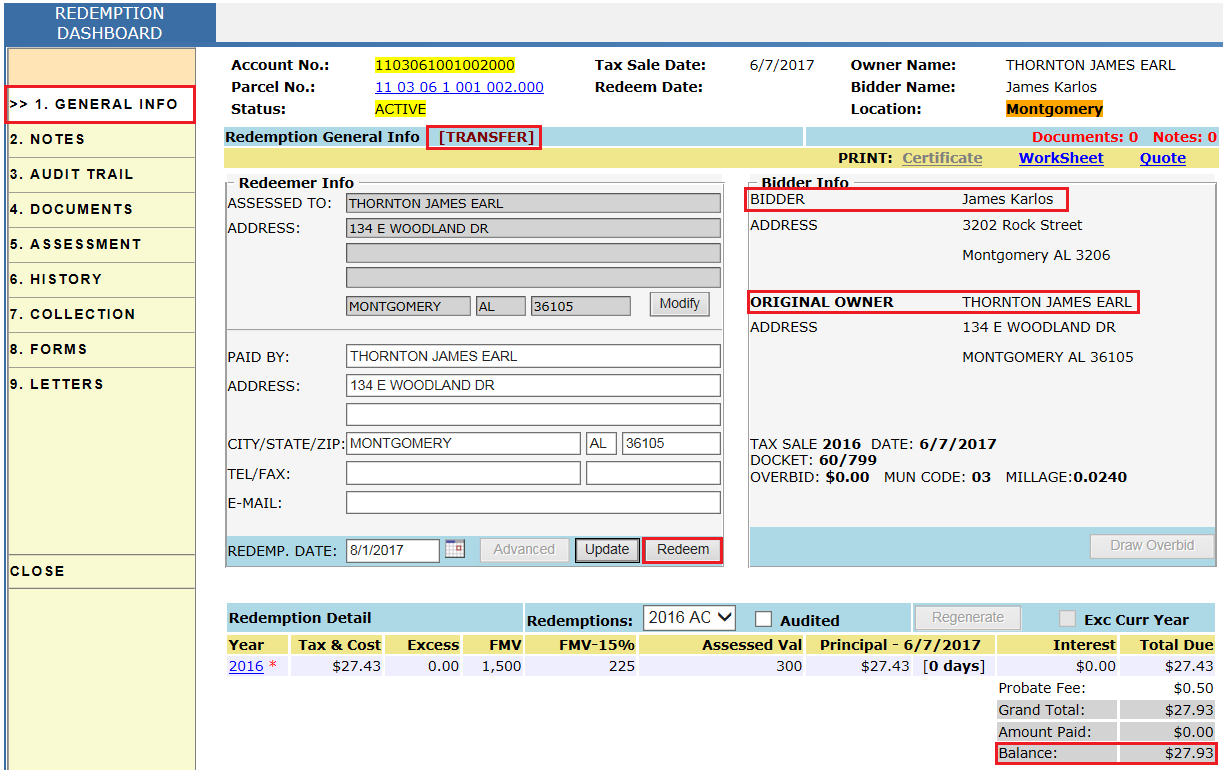Enable the Exc Curr Year checkbox
This screenshot has height=770, width=1223.
pyautogui.click(x=1068, y=619)
